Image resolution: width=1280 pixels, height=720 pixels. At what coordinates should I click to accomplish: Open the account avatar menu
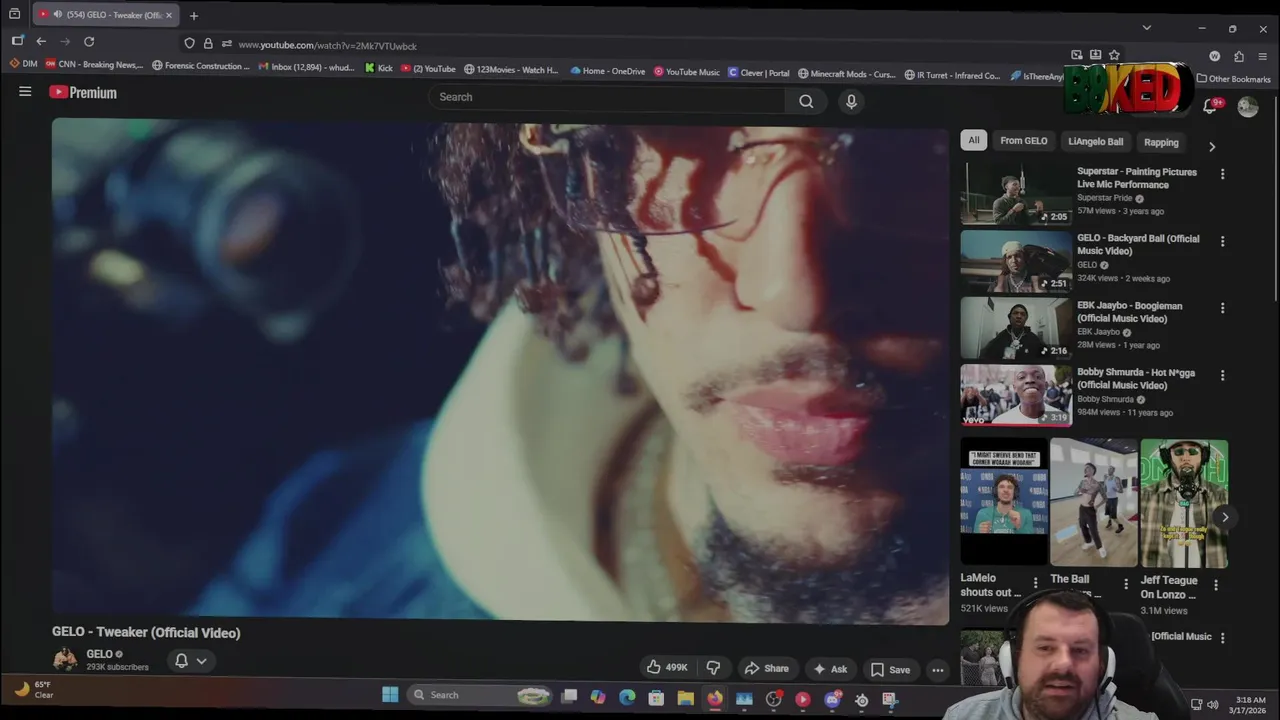pyautogui.click(x=1247, y=107)
